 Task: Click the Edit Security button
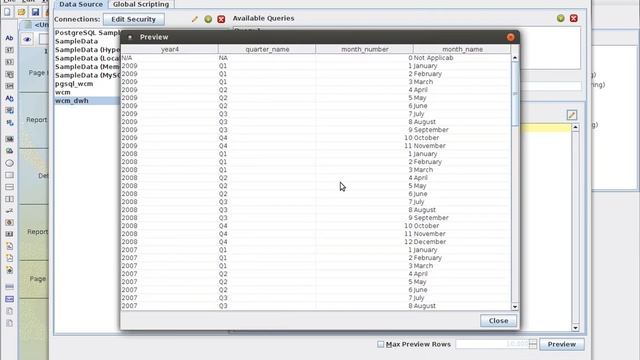tap(133, 19)
